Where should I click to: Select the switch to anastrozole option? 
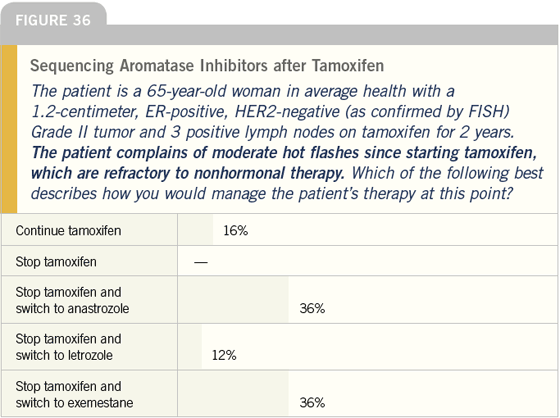click(x=72, y=300)
